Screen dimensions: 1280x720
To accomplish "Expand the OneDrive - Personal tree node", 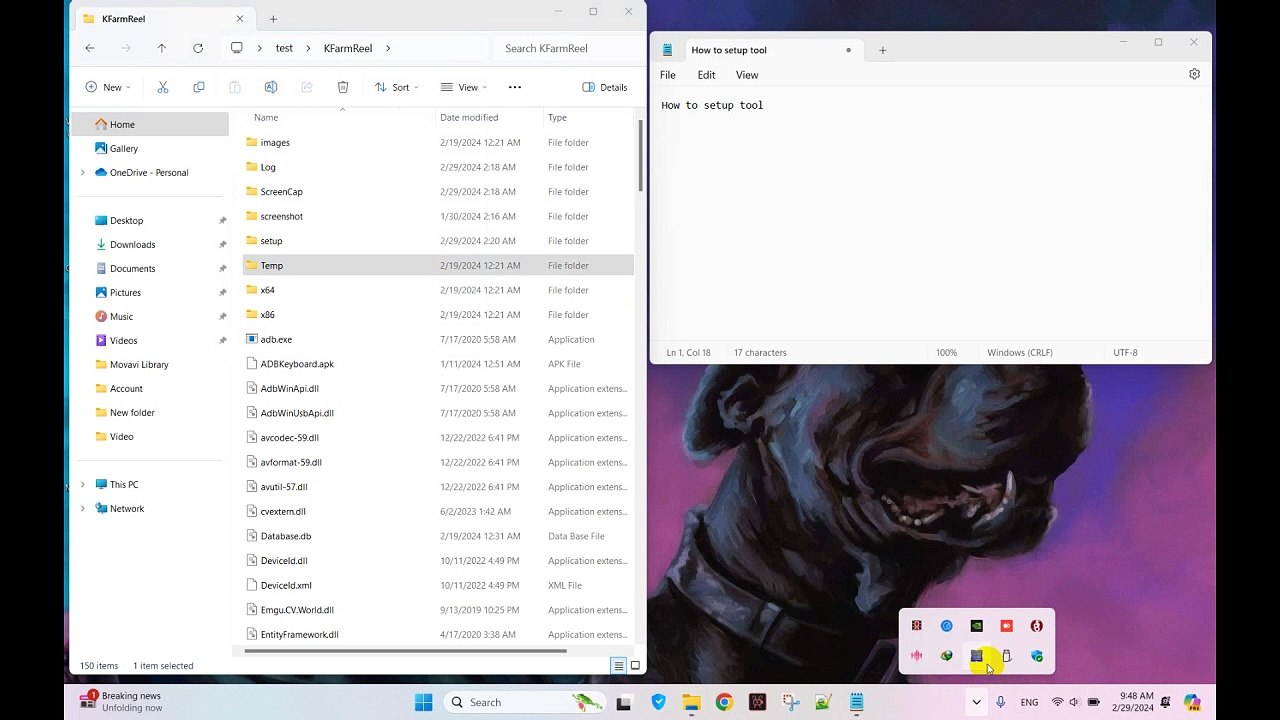I will 83,172.
